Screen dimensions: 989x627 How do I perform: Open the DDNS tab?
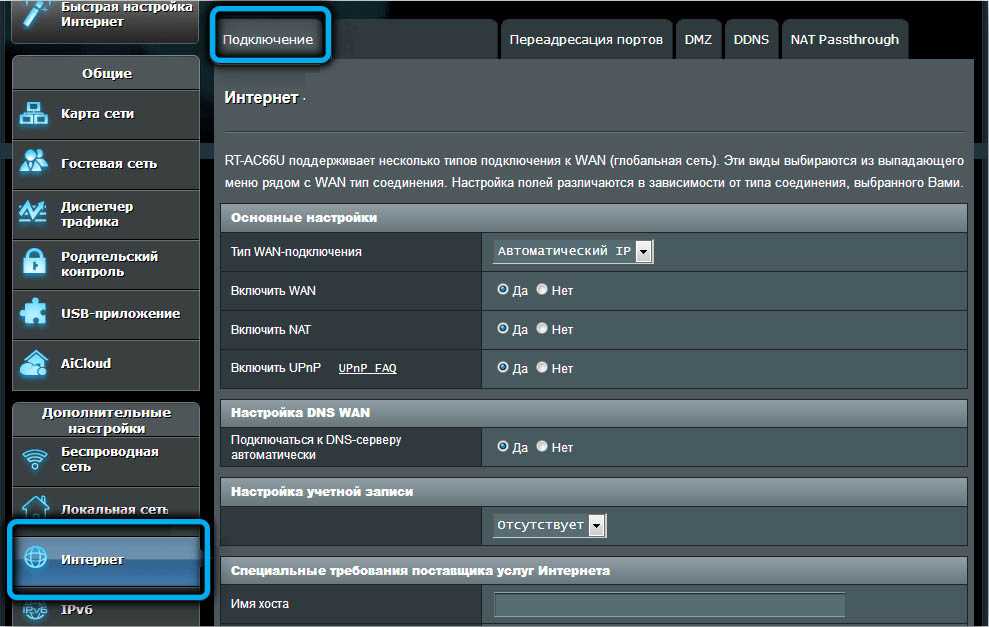[x=751, y=40]
